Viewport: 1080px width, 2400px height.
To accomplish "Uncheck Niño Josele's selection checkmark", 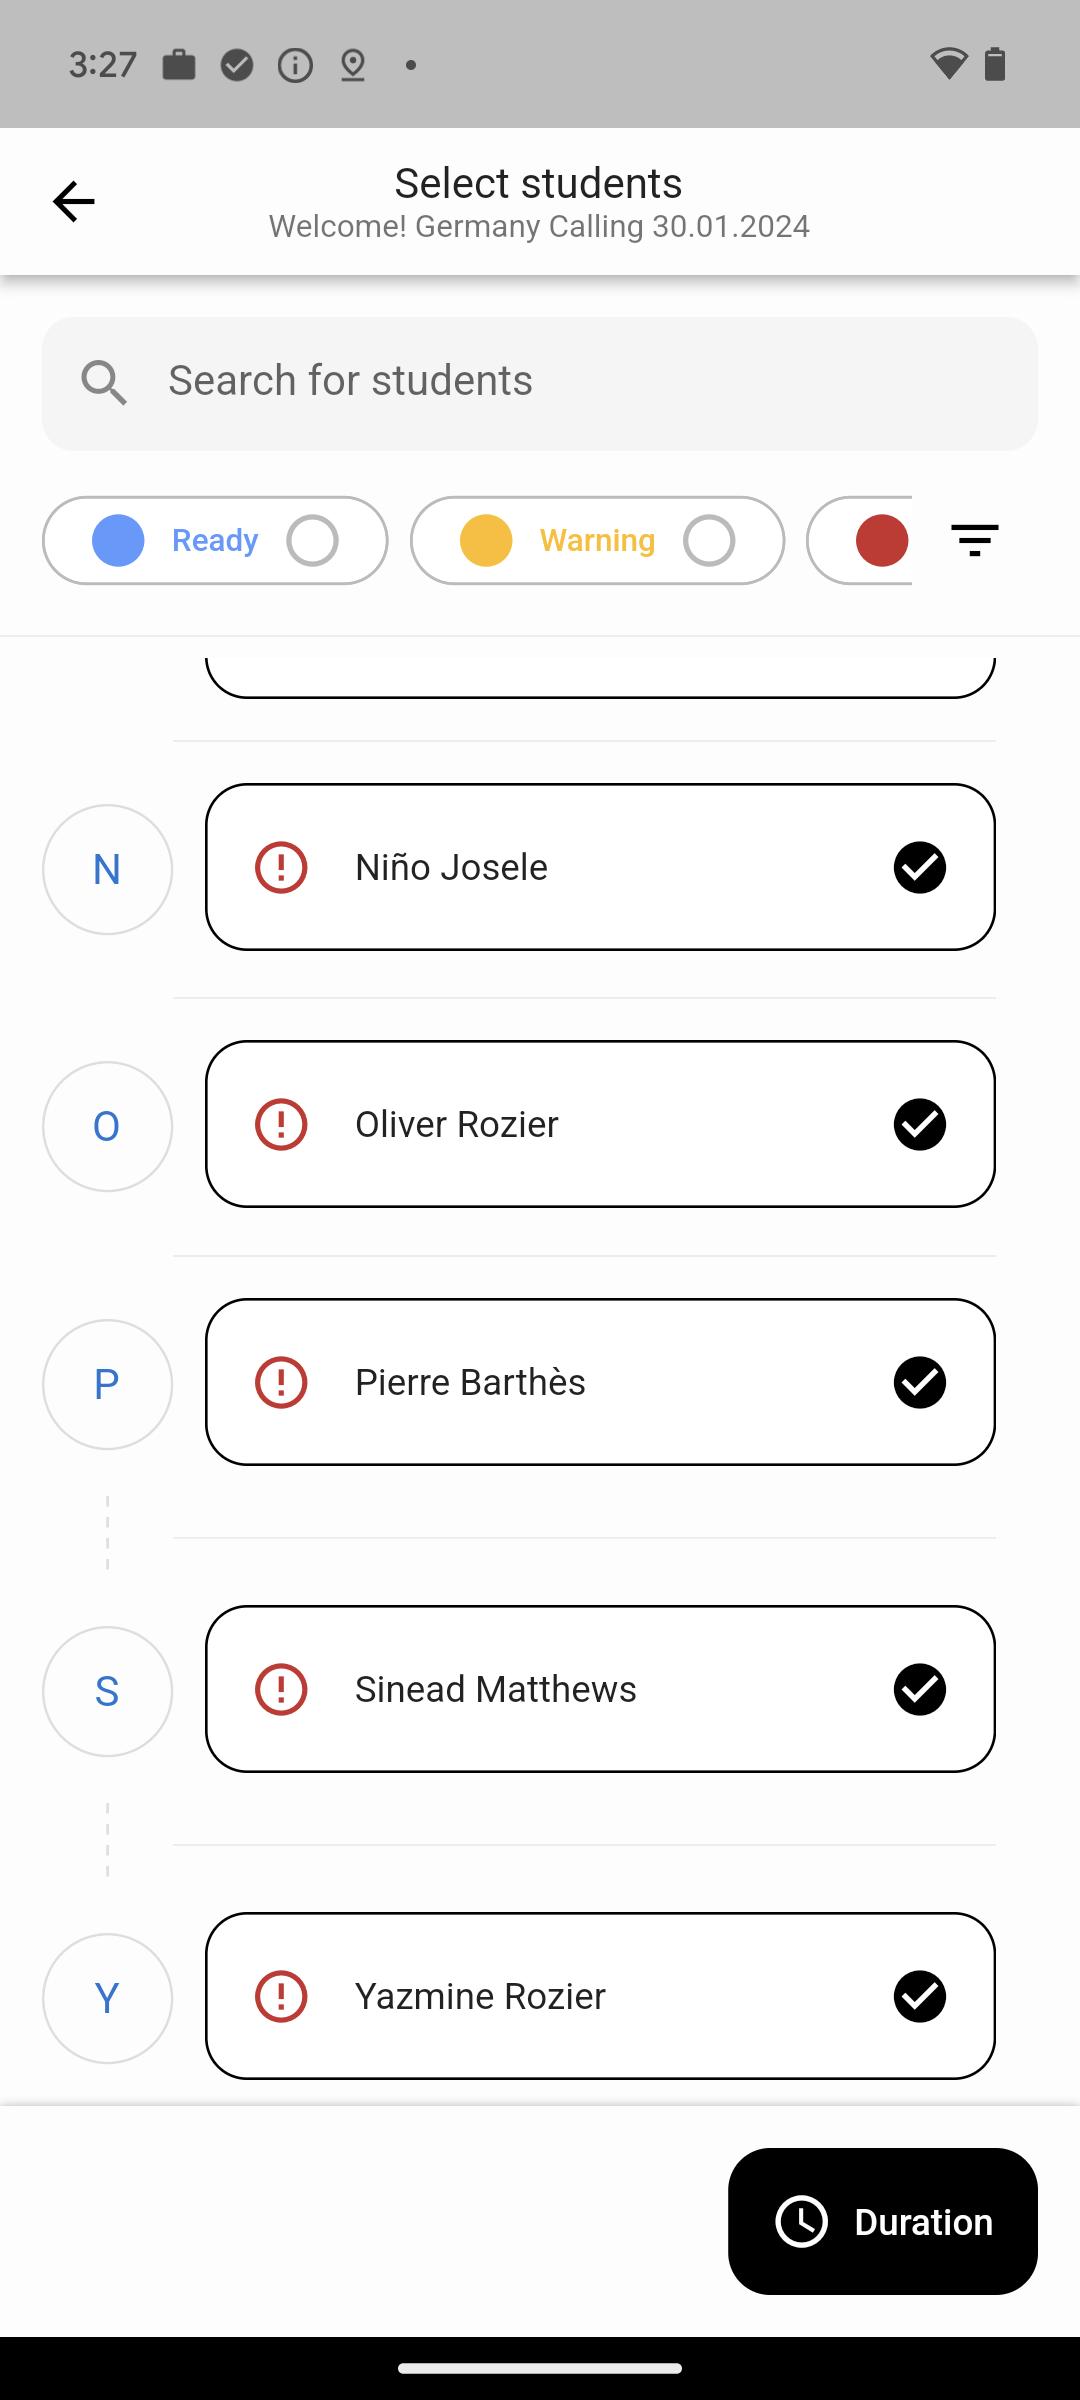I will point(919,867).
